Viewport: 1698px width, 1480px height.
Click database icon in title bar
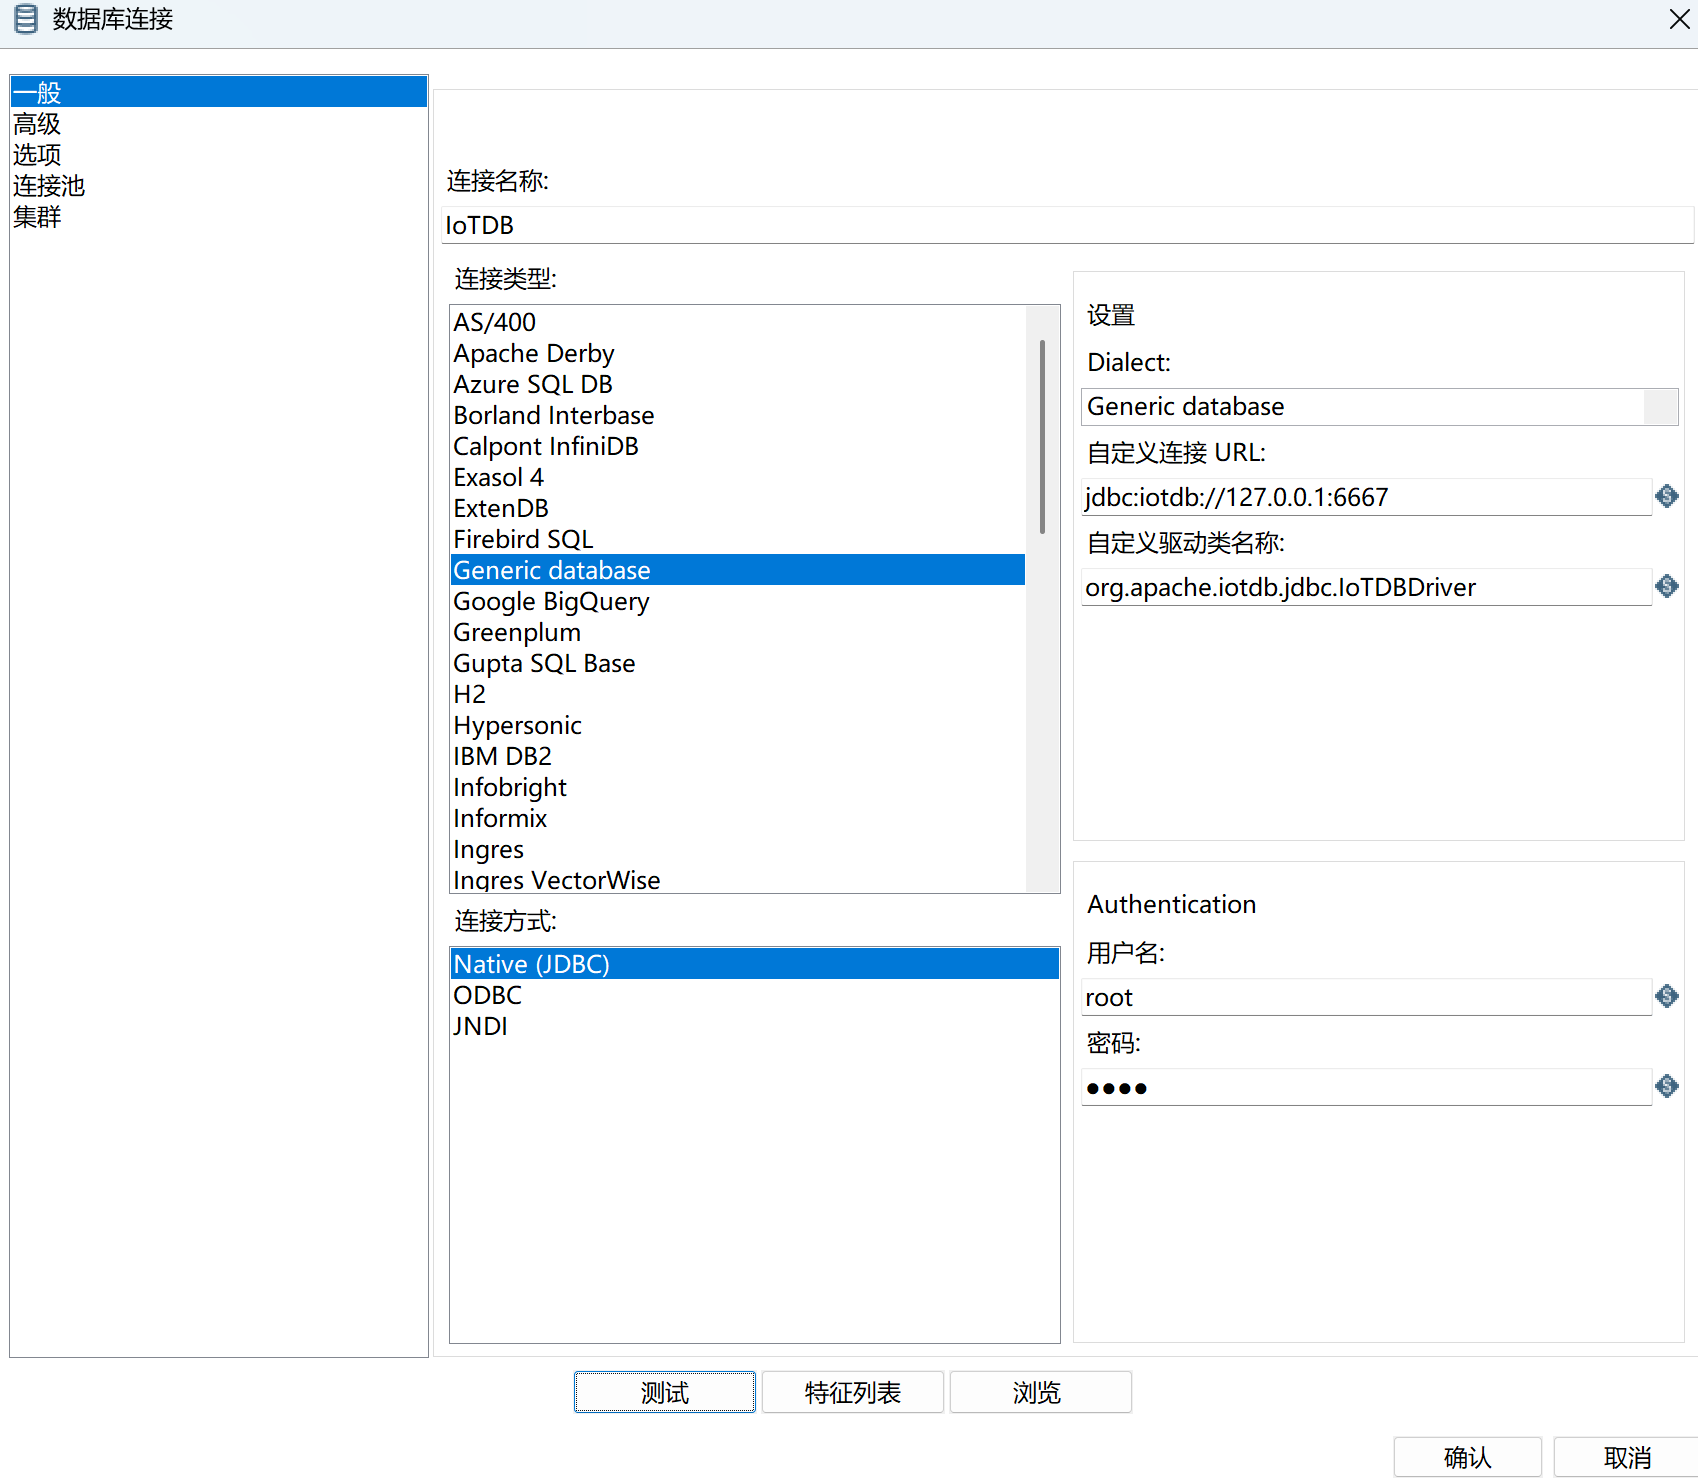coord(26,19)
